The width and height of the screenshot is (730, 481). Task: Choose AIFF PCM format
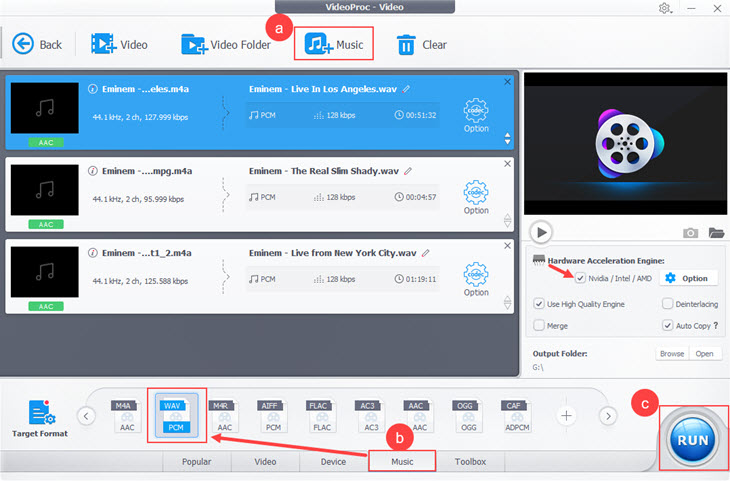[x=272, y=415]
